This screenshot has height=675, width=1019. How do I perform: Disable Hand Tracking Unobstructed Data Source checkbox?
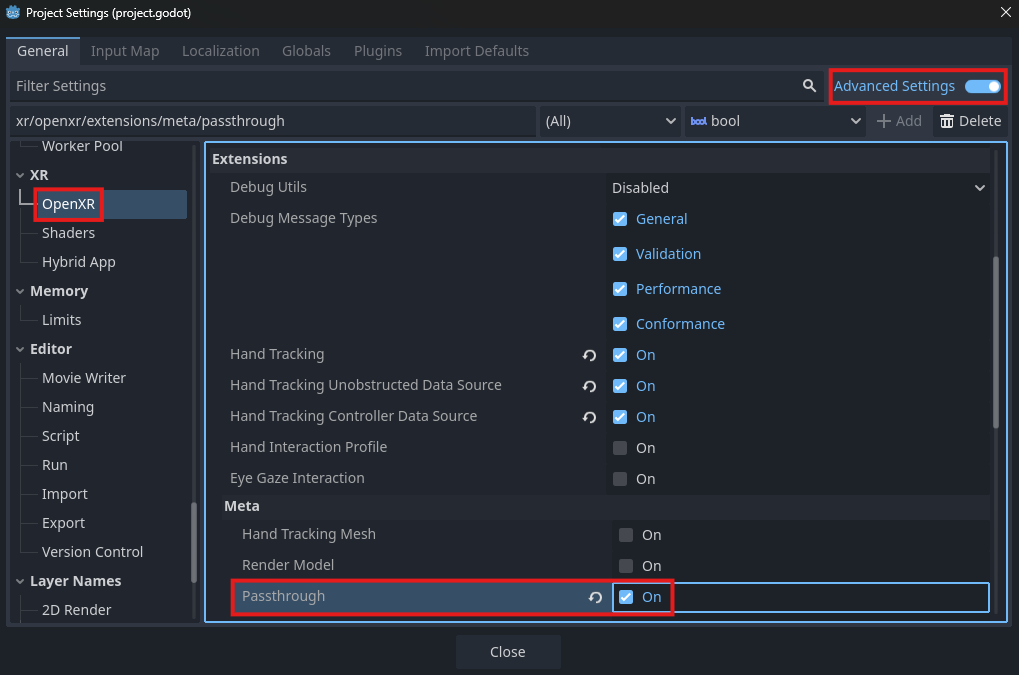click(x=620, y=387)
